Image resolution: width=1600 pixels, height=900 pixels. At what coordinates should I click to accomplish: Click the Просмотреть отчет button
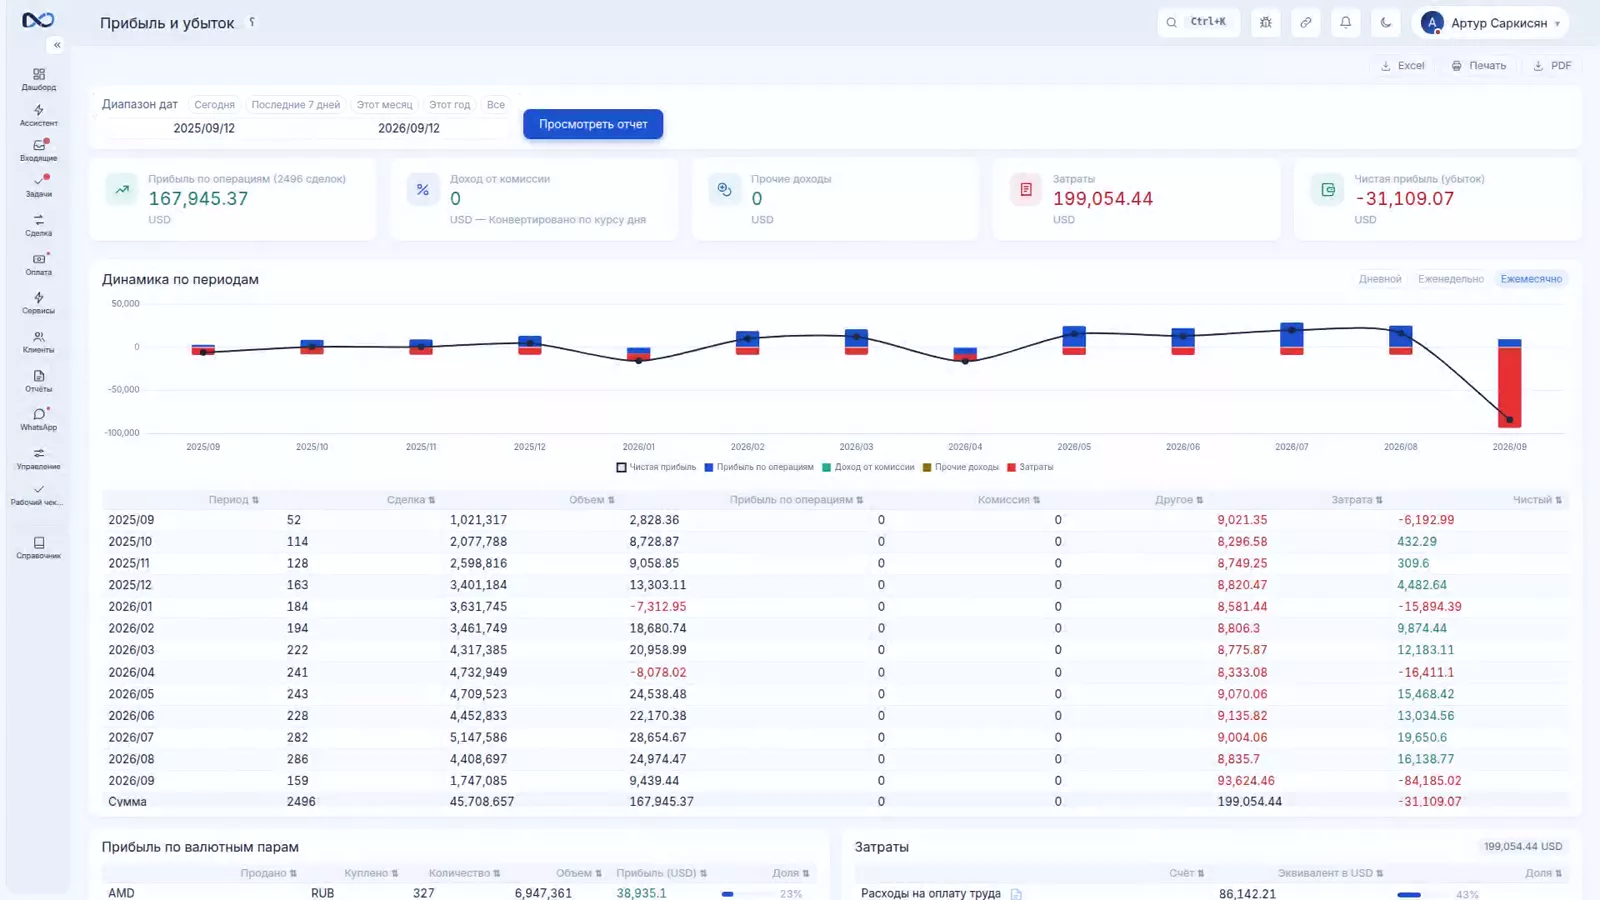pyautogui.click(x=593, y=124)
